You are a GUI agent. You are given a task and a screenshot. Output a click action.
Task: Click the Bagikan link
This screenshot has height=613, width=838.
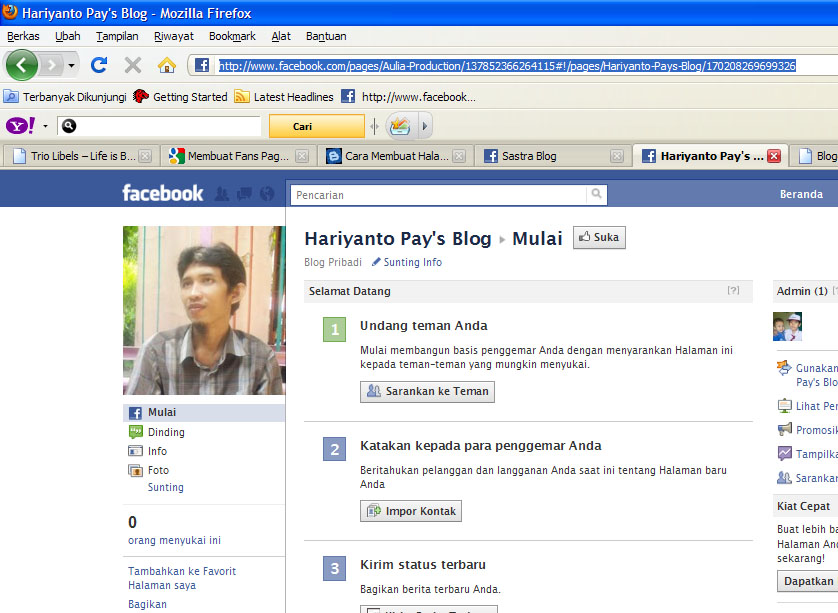(148, 604)
